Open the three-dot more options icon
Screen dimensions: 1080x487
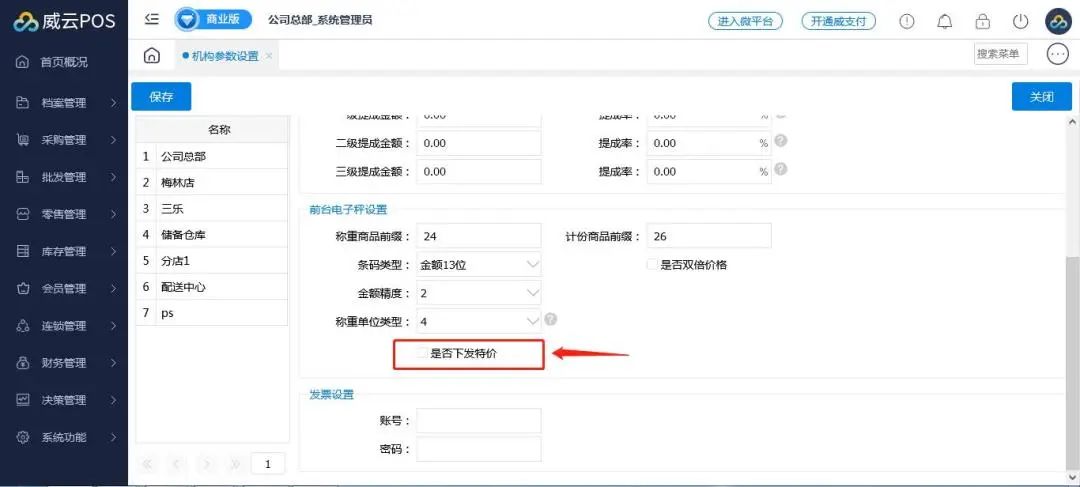click(x=1057, y=54)
